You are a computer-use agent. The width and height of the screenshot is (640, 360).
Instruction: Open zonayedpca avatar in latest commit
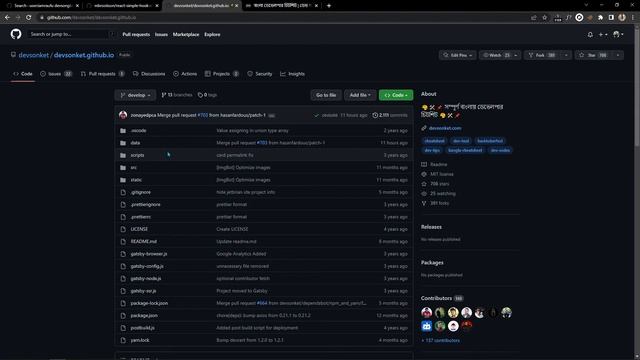[123, 115]
